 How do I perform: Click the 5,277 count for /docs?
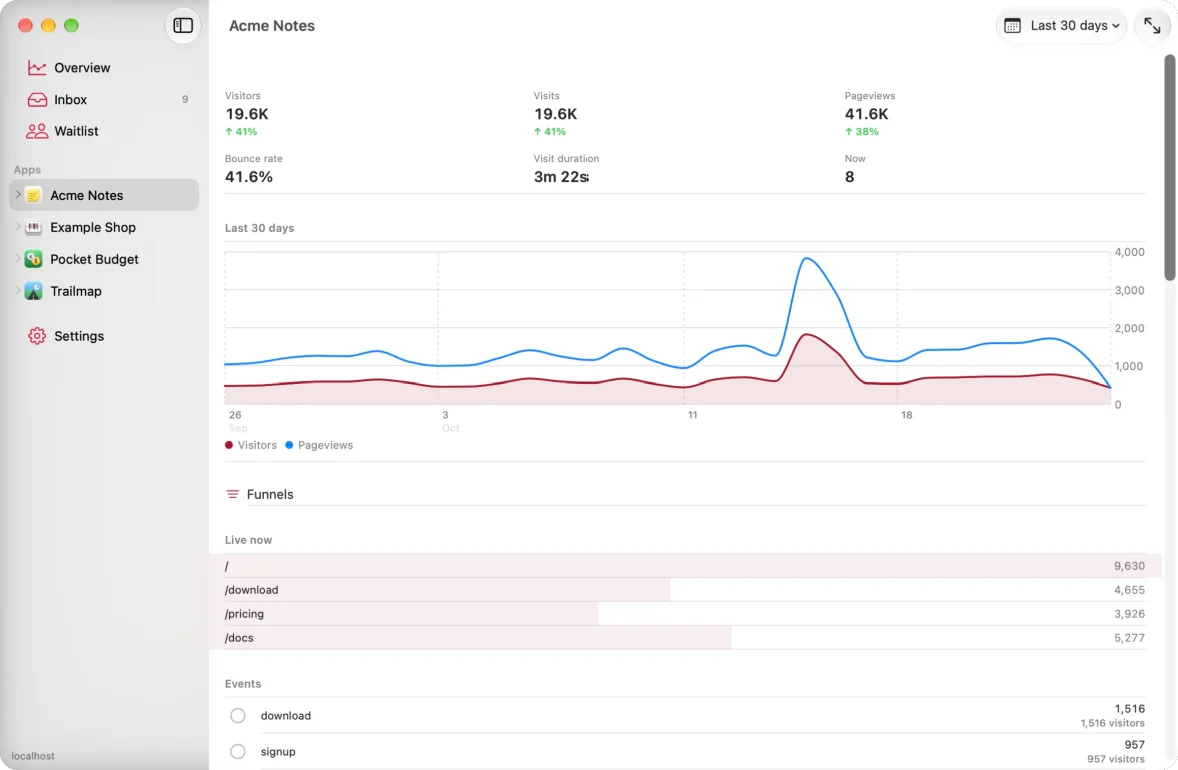point(1129,638)
